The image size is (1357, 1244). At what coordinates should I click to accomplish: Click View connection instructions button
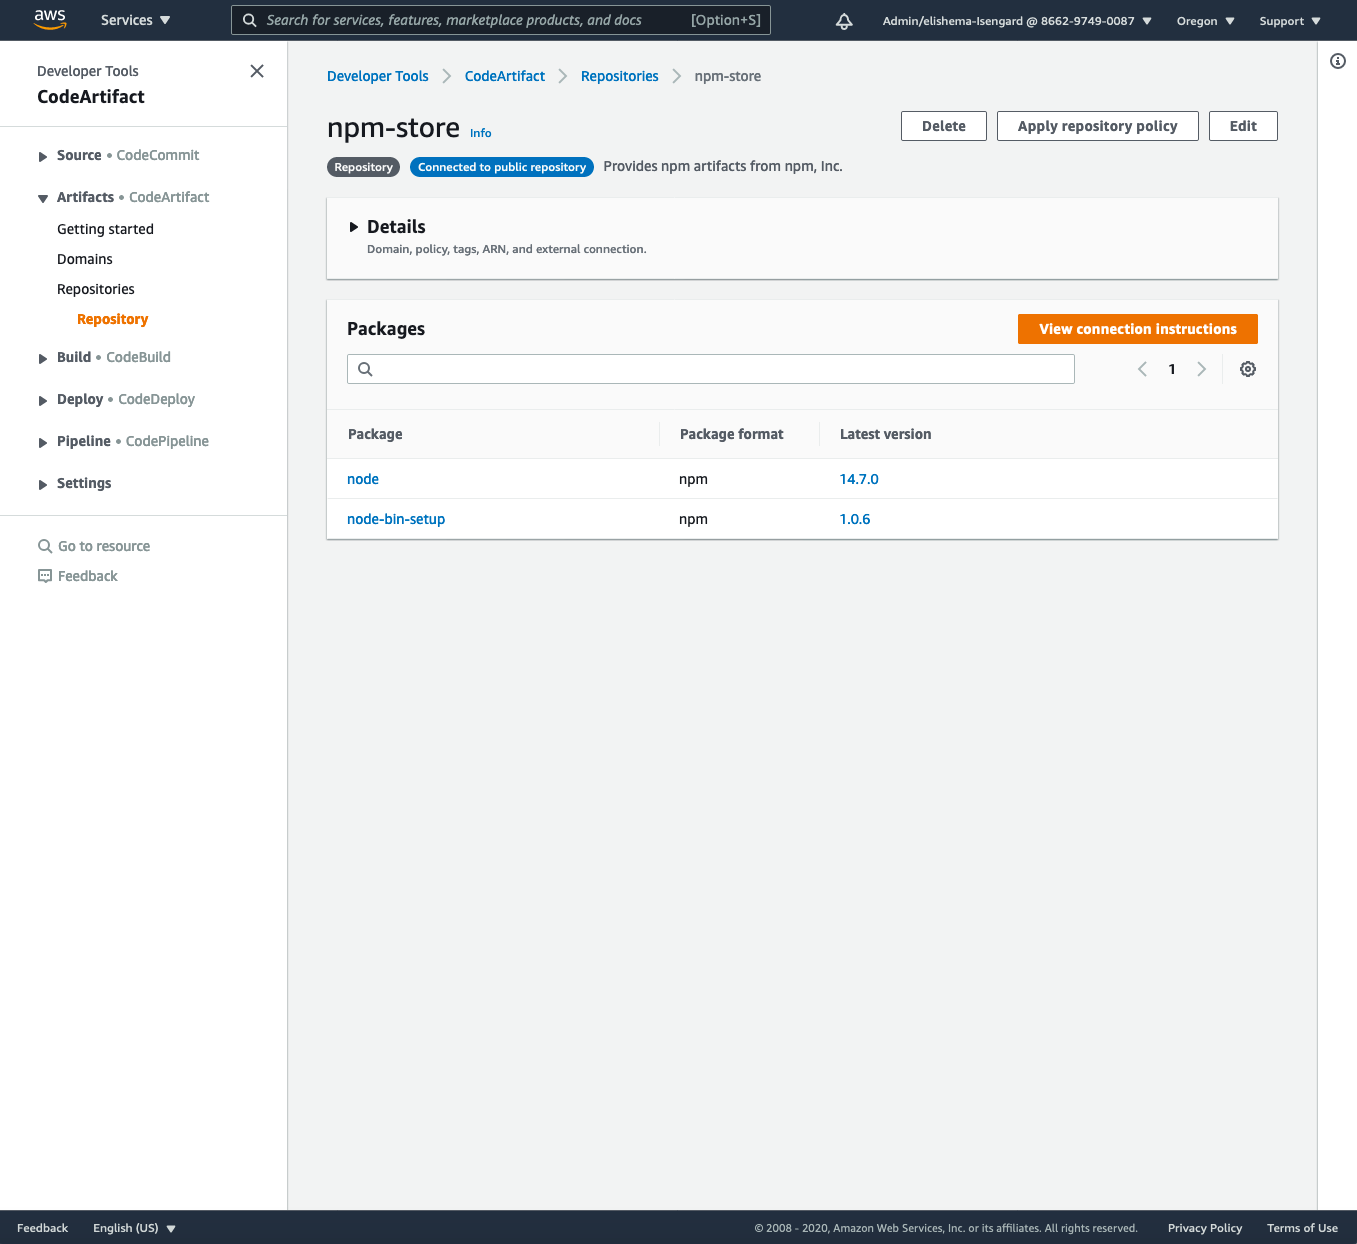click(x=1138, y=329)
